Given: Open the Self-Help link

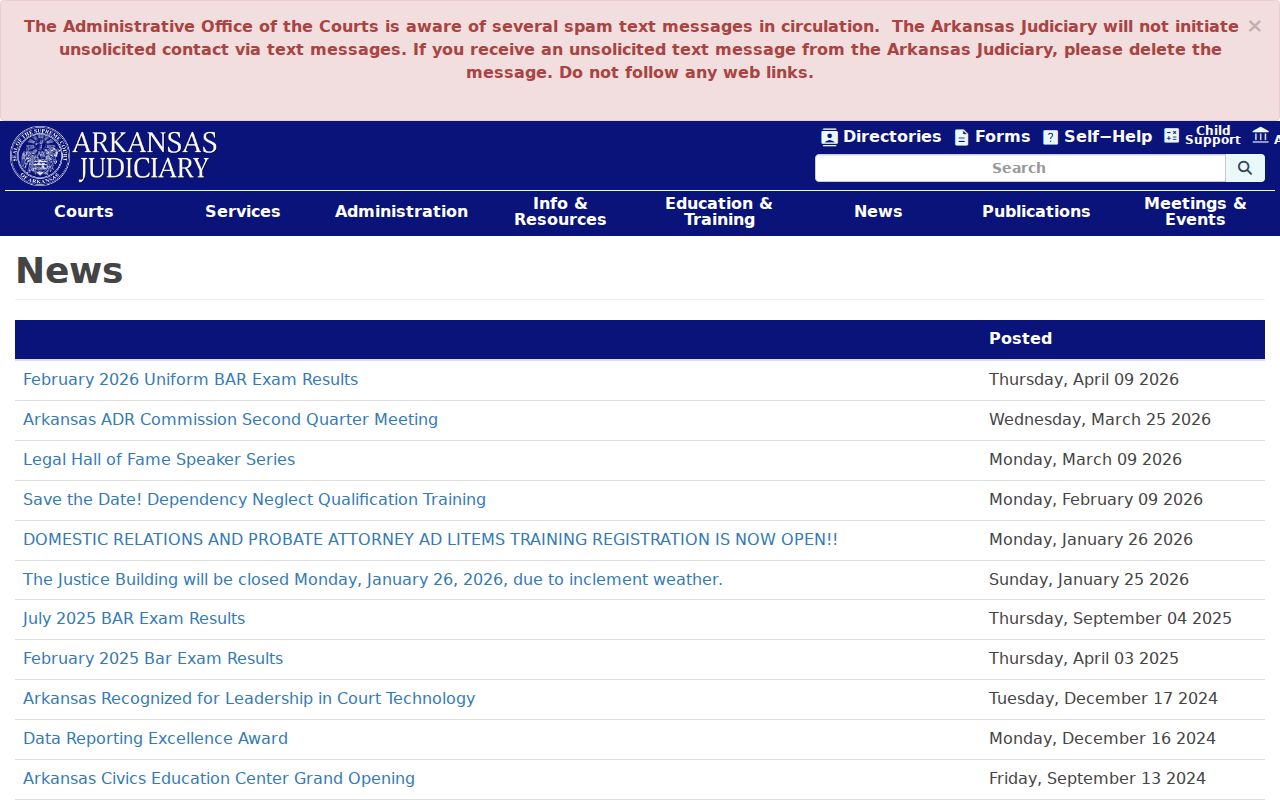Looking at the screenshot, I should point(1108,136).
